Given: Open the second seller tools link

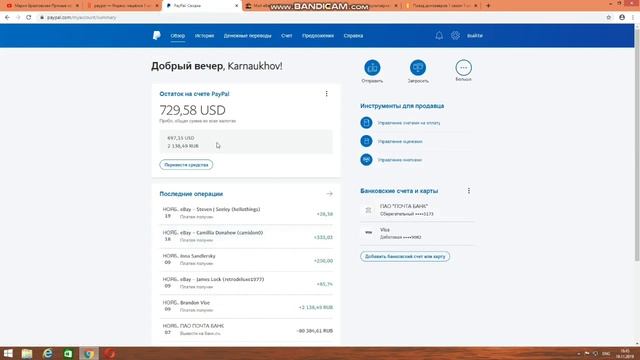Looking at the screenshot, I should (x=400, y=141).
